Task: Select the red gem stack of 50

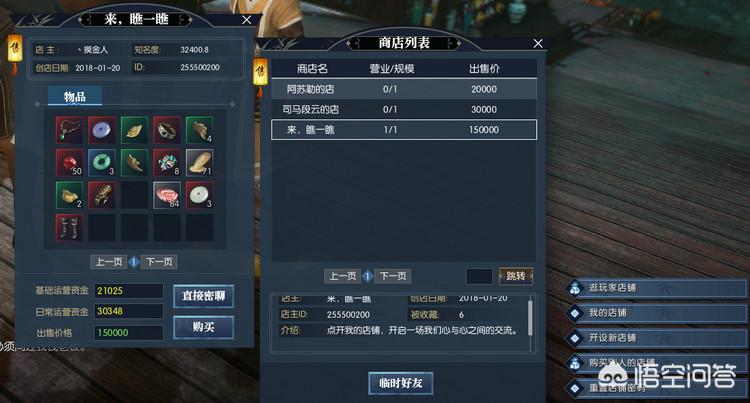Action: click(x=69, y=162)
